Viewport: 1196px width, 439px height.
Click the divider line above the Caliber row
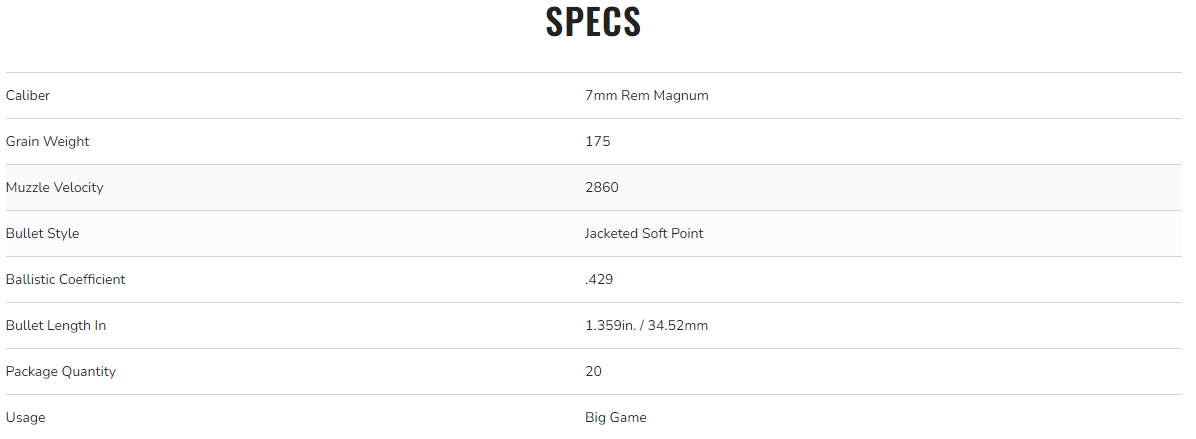593,72
